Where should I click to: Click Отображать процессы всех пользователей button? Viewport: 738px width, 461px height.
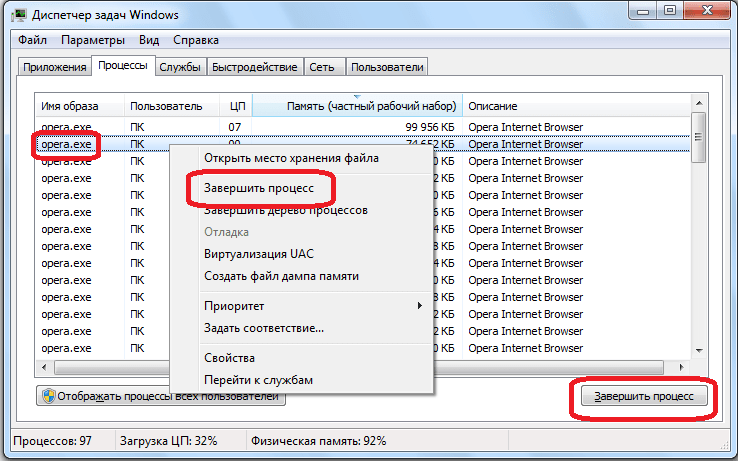click(161, 396)
